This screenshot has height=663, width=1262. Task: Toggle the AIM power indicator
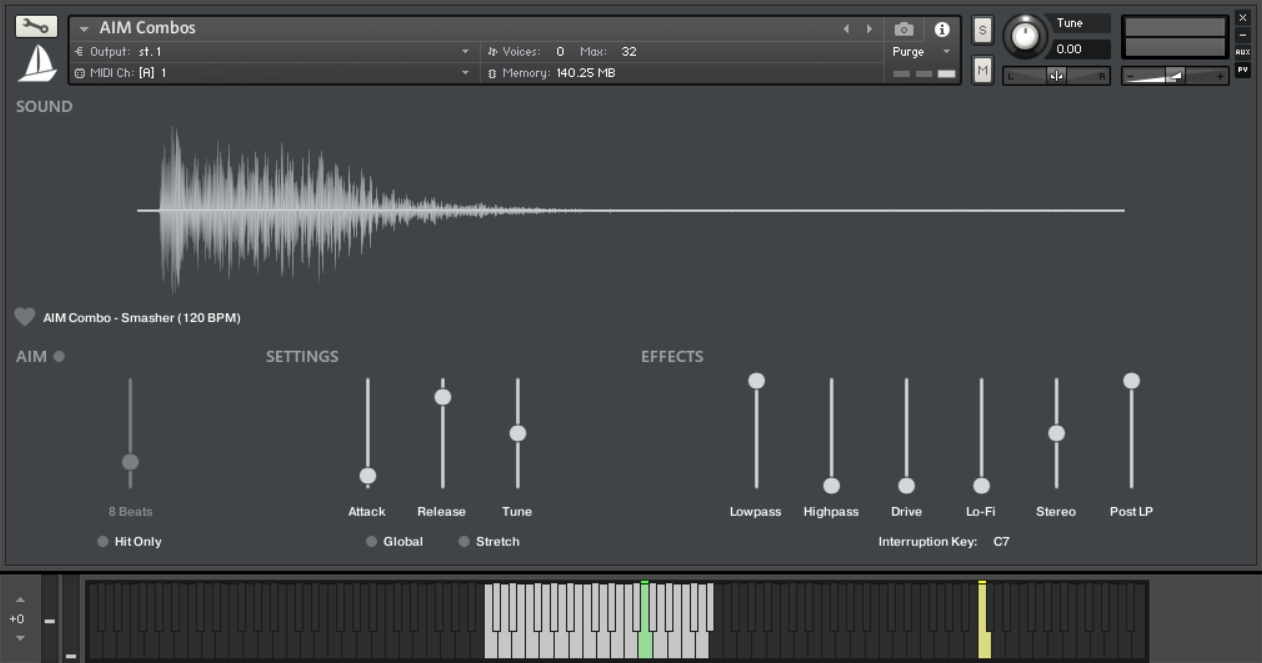(x=59, y=356)
